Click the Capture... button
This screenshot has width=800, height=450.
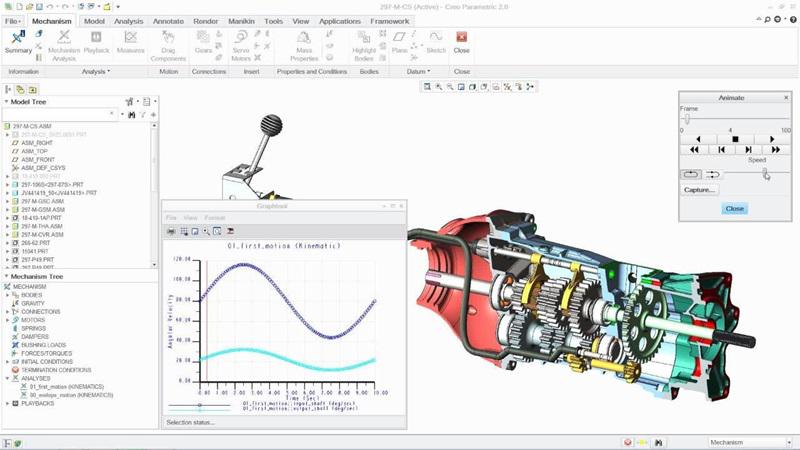[700, 190]
